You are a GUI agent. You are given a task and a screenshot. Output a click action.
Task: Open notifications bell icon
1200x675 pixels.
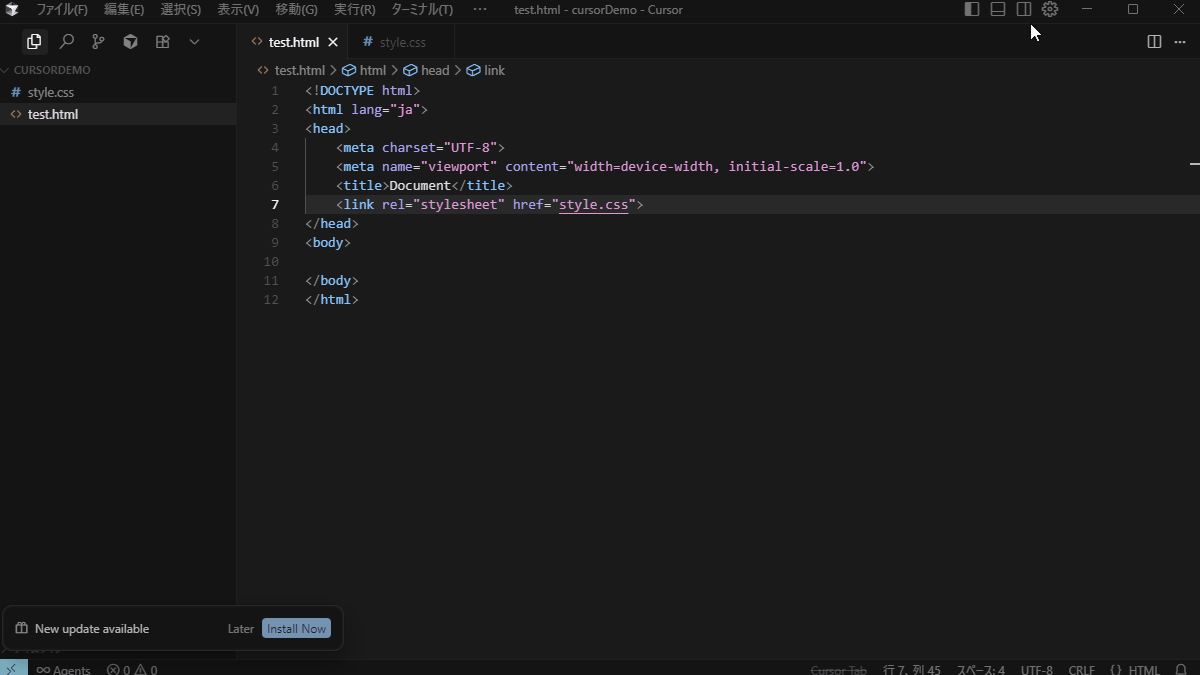pos(1181,669)
